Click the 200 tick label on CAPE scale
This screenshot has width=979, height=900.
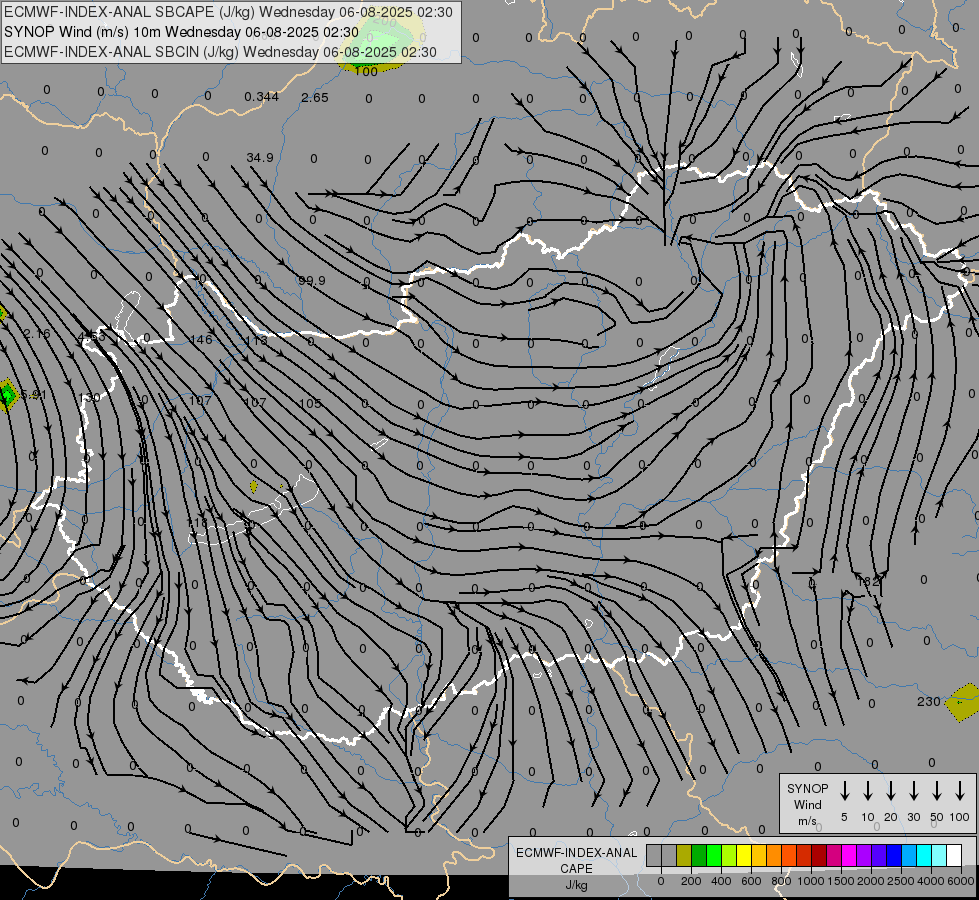click(x=691, y=881)
